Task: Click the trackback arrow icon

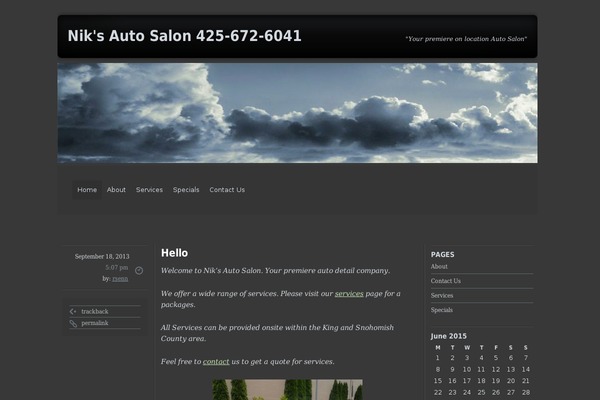Action: (x=73, y=312)
